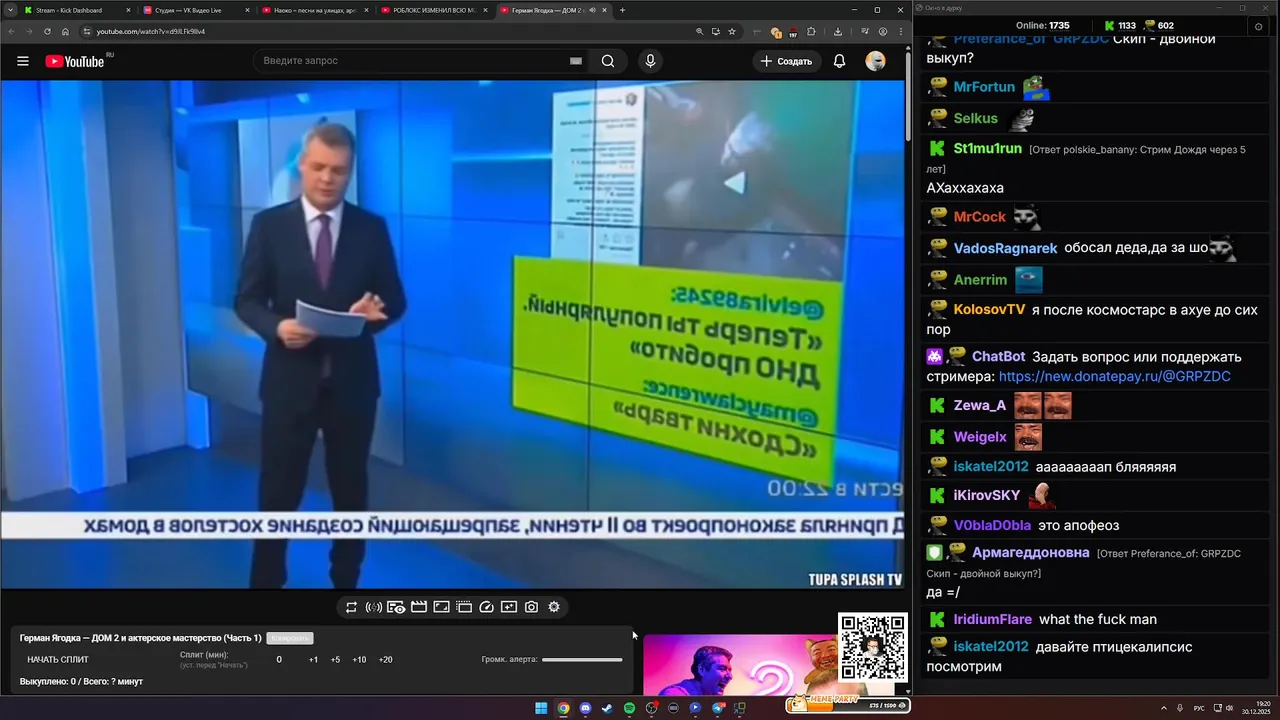Expand system tray hidden icons chevron
The image size is (1280, 720).
tap(1165, 708)
